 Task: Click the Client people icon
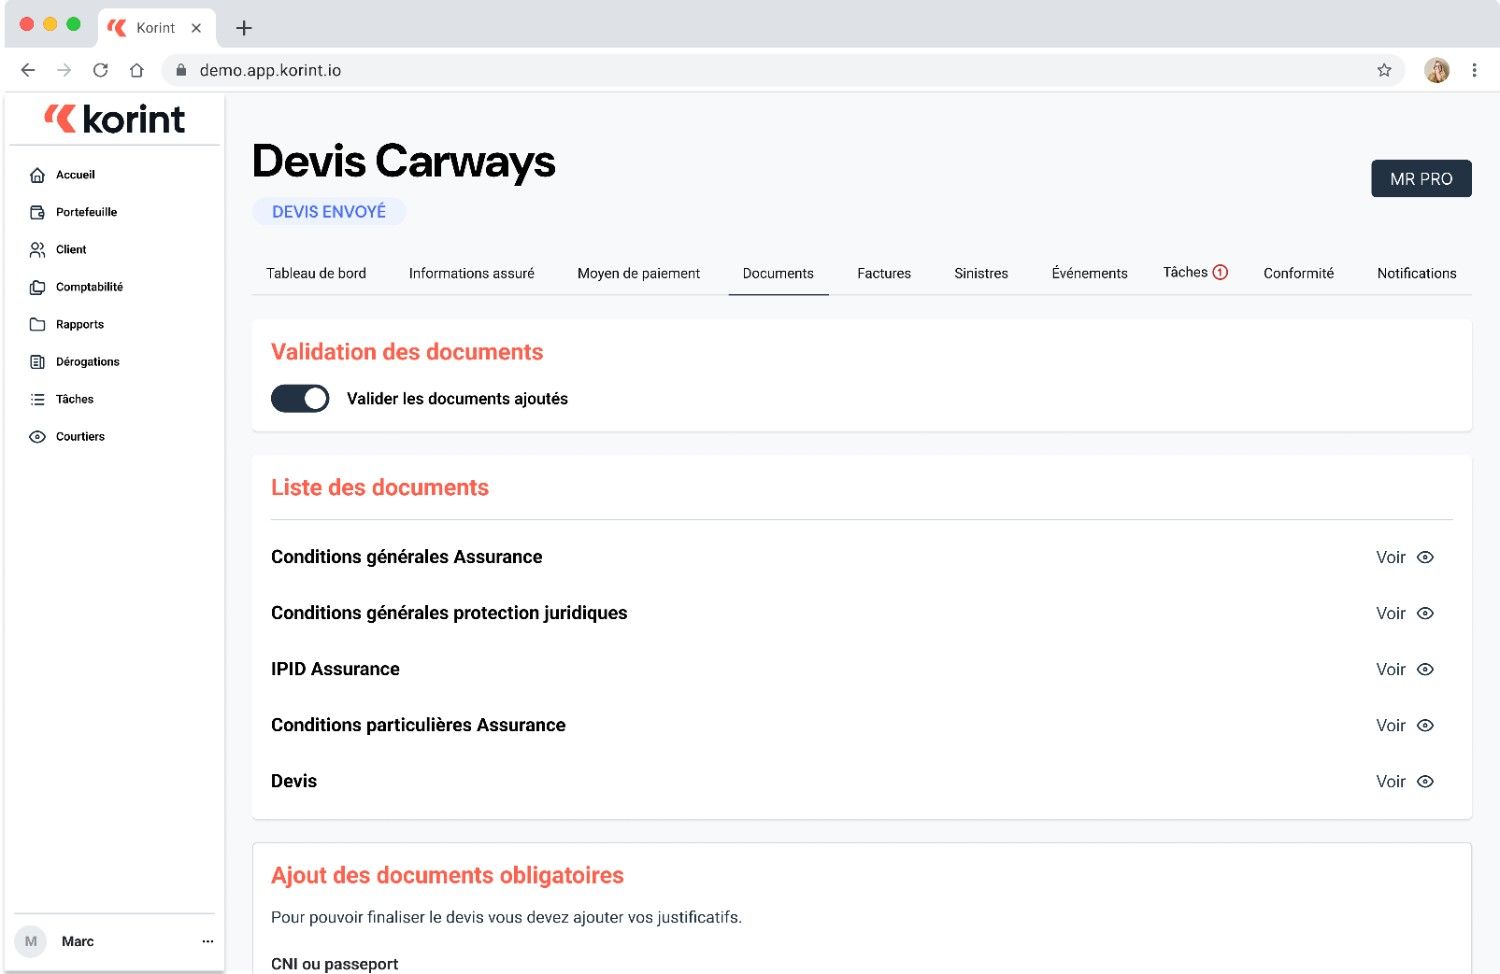pyautogui.click(x=37, y=250)
